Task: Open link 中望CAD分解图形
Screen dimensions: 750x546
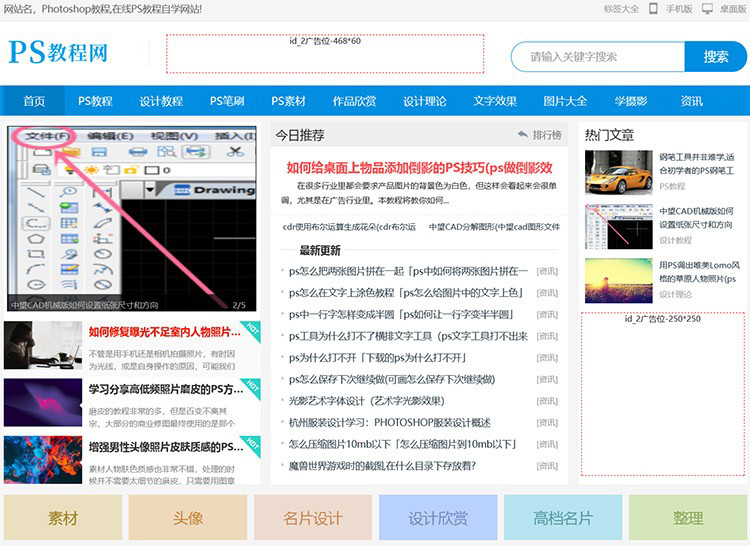Action: [495, 227]
